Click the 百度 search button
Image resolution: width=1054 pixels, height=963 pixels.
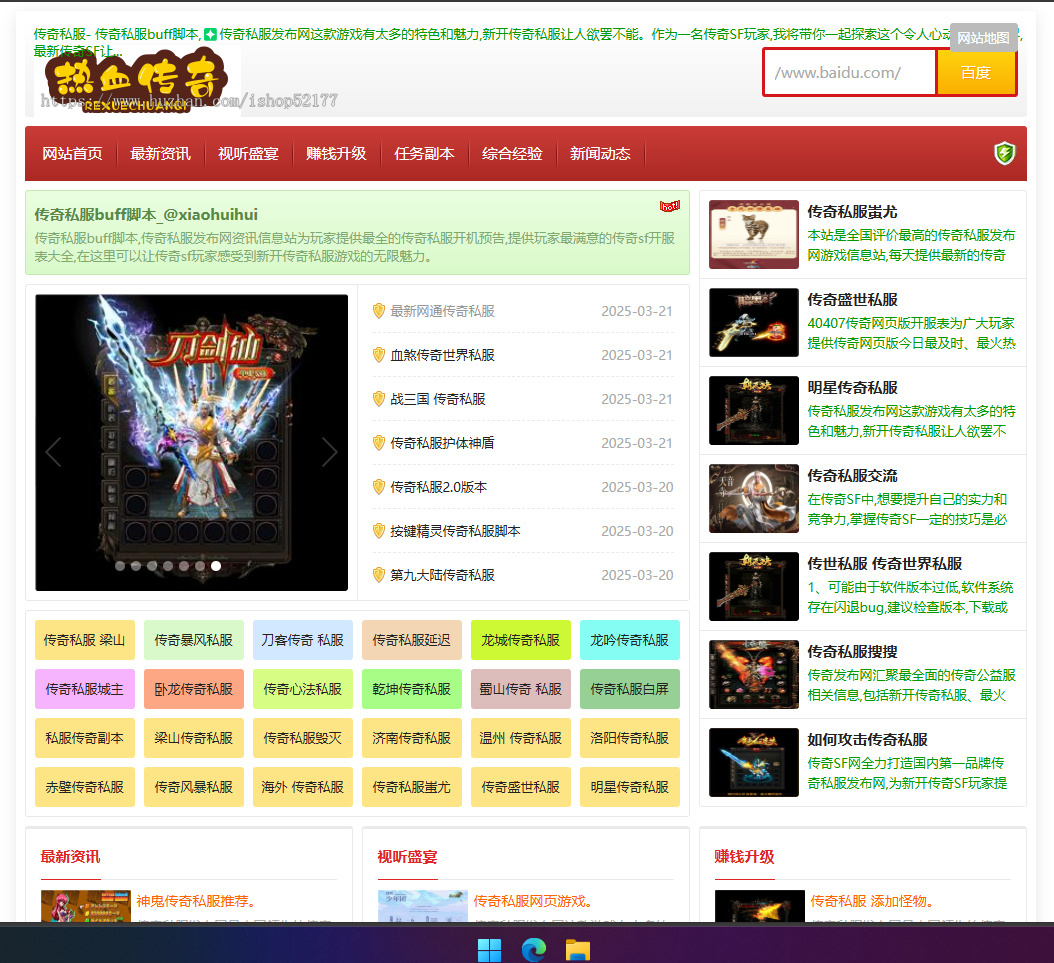pos(976,73)
